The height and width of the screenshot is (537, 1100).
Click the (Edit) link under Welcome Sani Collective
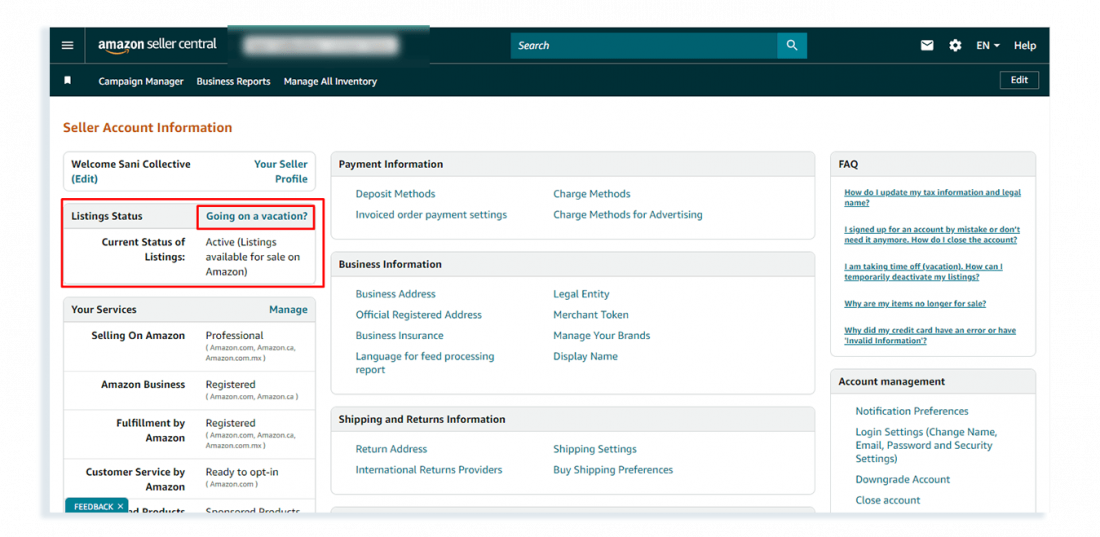[x=84, y=179]
